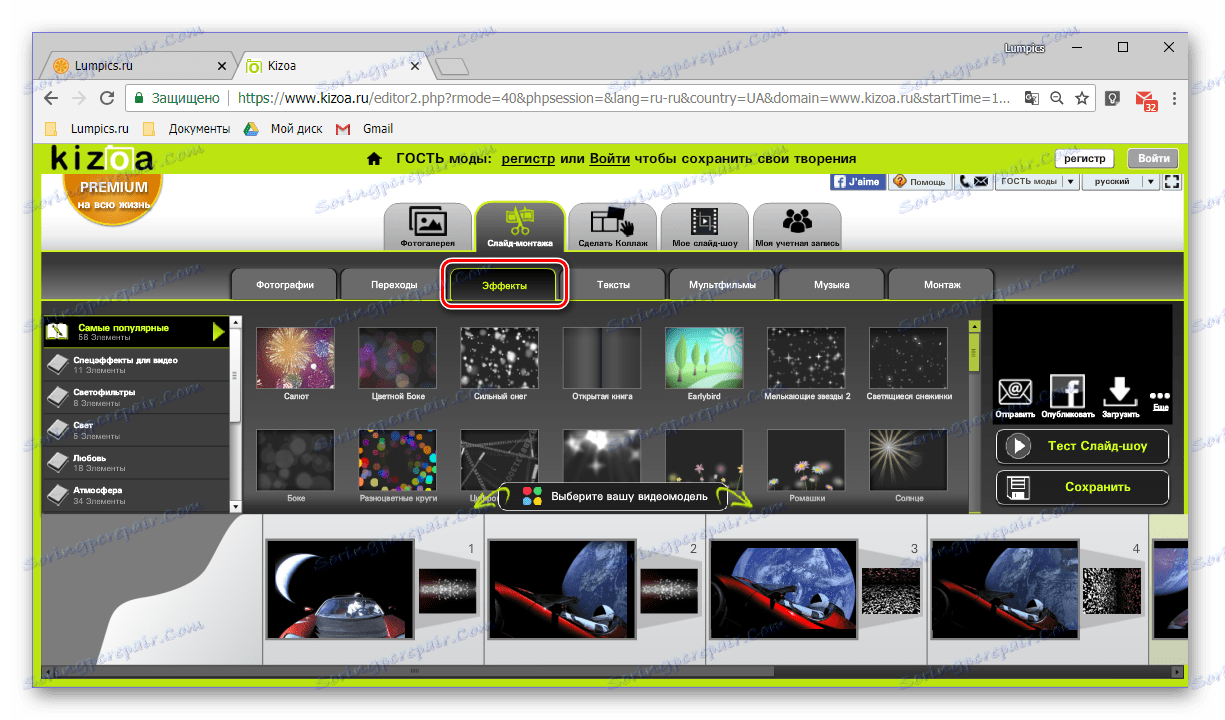Click category list scroll up arrow

[x=236, y=322]
